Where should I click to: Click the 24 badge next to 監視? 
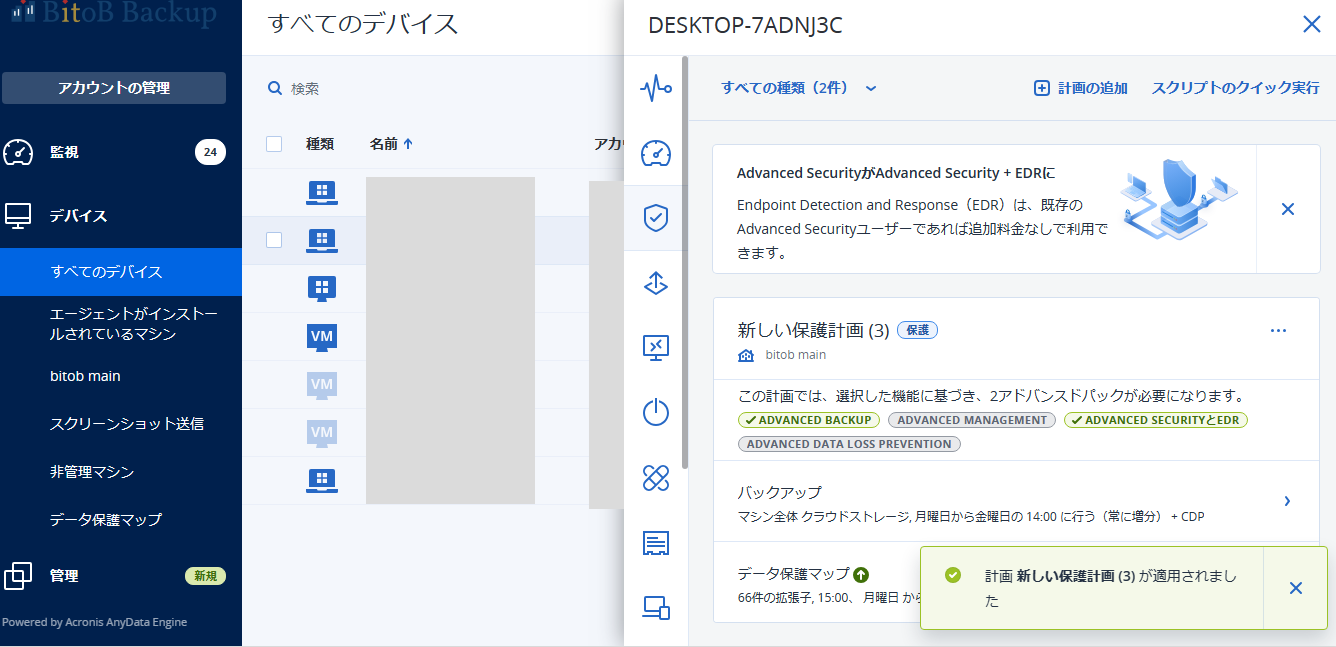coord(210,152)
